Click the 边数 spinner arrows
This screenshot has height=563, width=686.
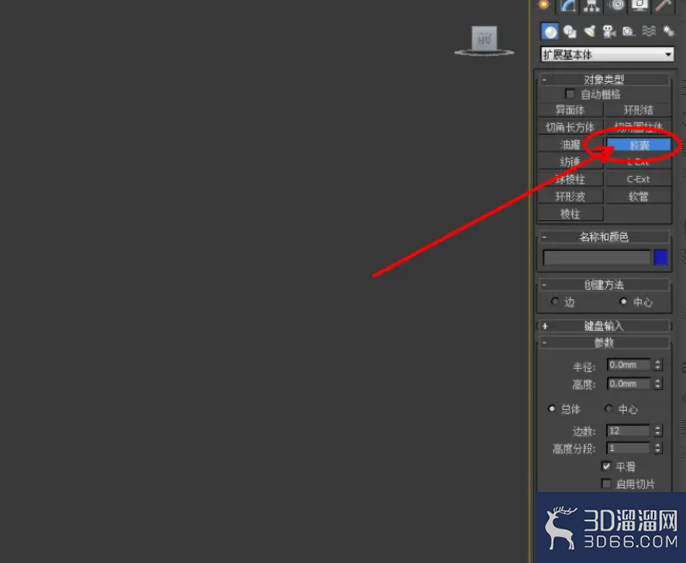point(658,431)
